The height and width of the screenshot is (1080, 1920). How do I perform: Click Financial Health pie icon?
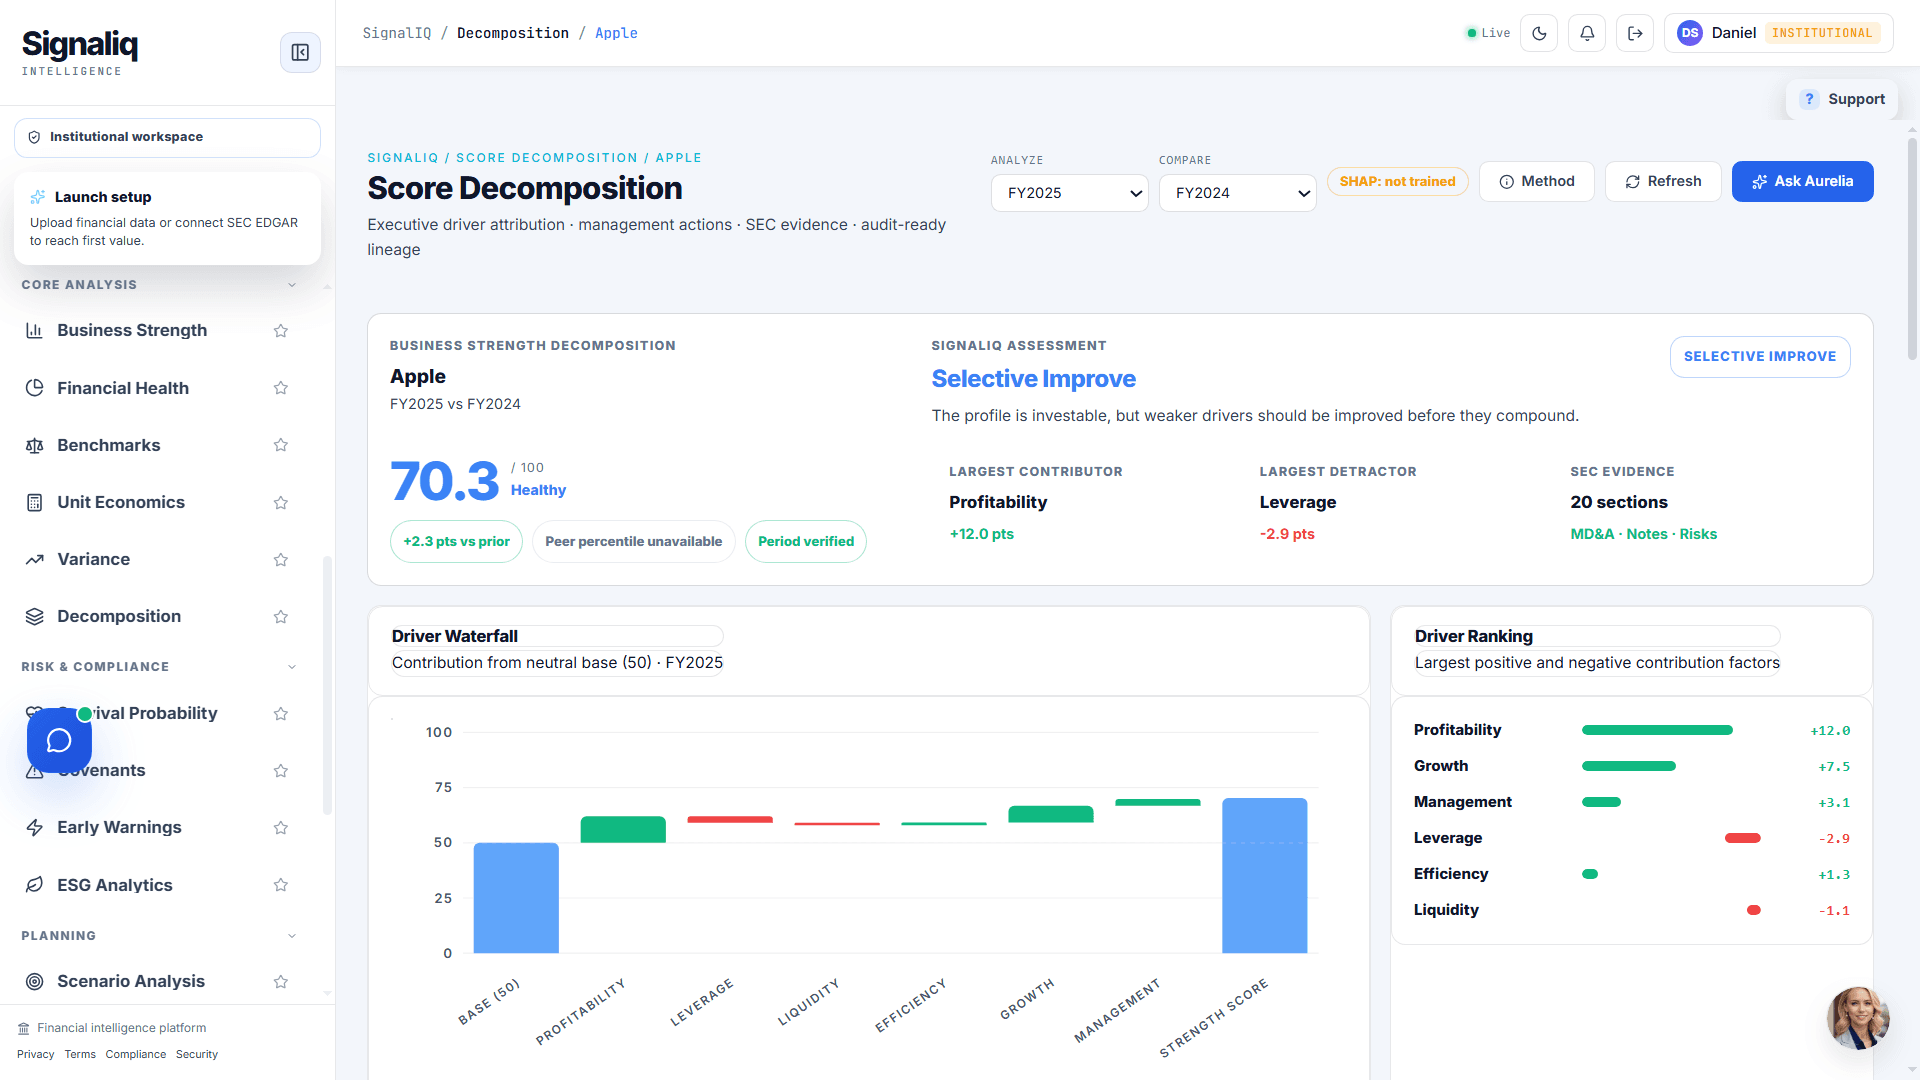[34, 388]
